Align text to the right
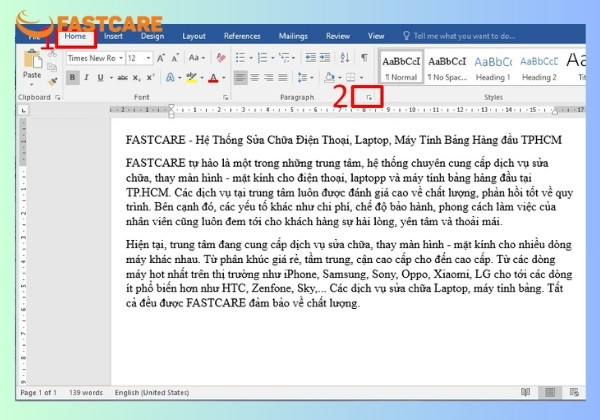This screenshot has height=420, width=600. (x=269, y=78)
